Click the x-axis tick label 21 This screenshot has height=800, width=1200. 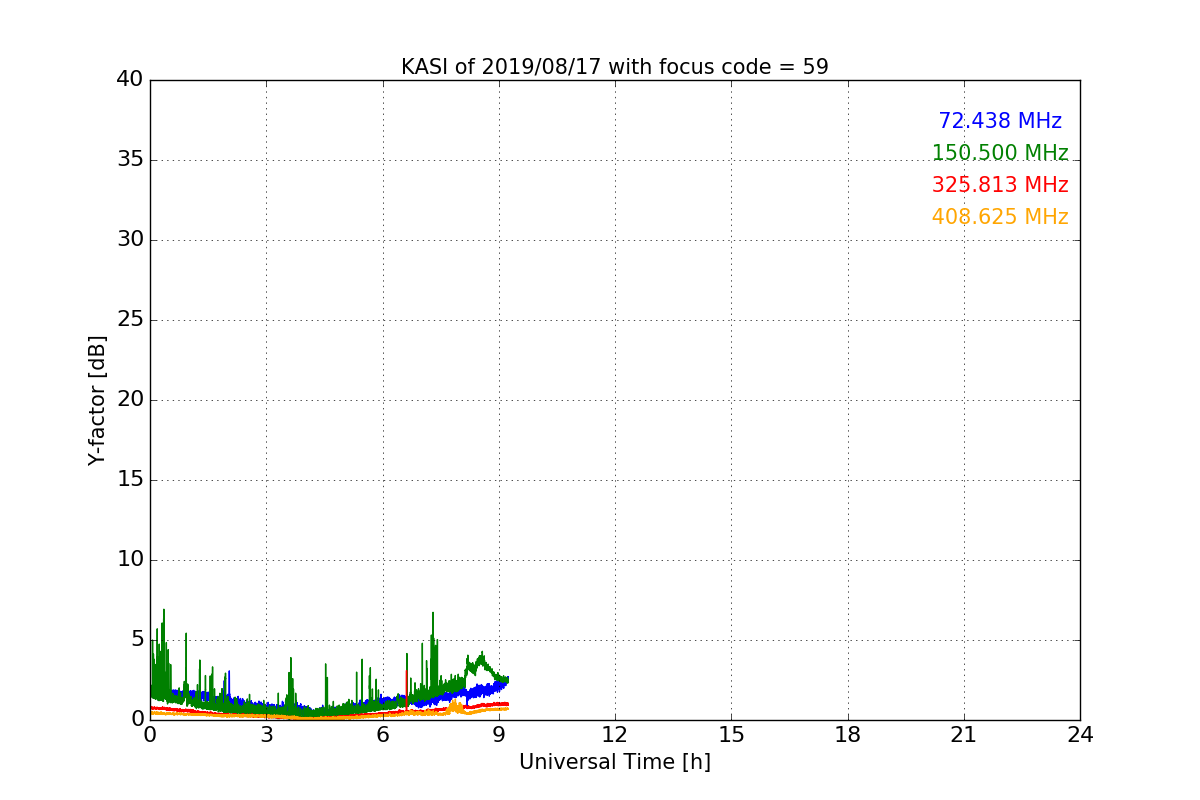[964, 734]
